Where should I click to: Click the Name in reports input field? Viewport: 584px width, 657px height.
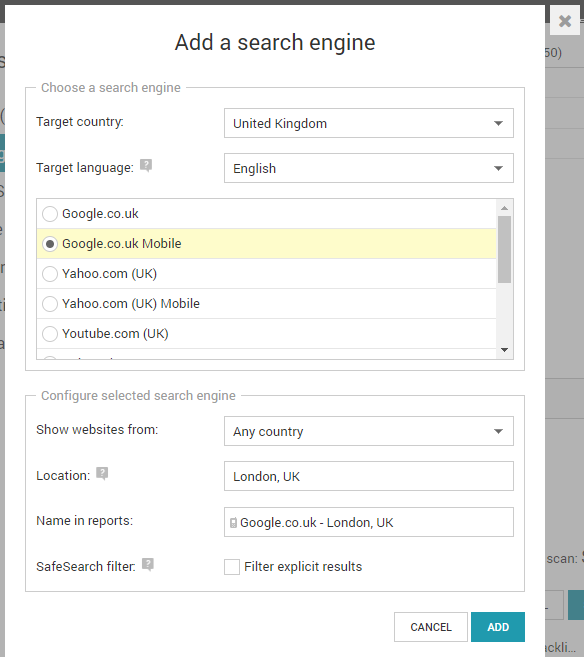click(x=369, y=522)
